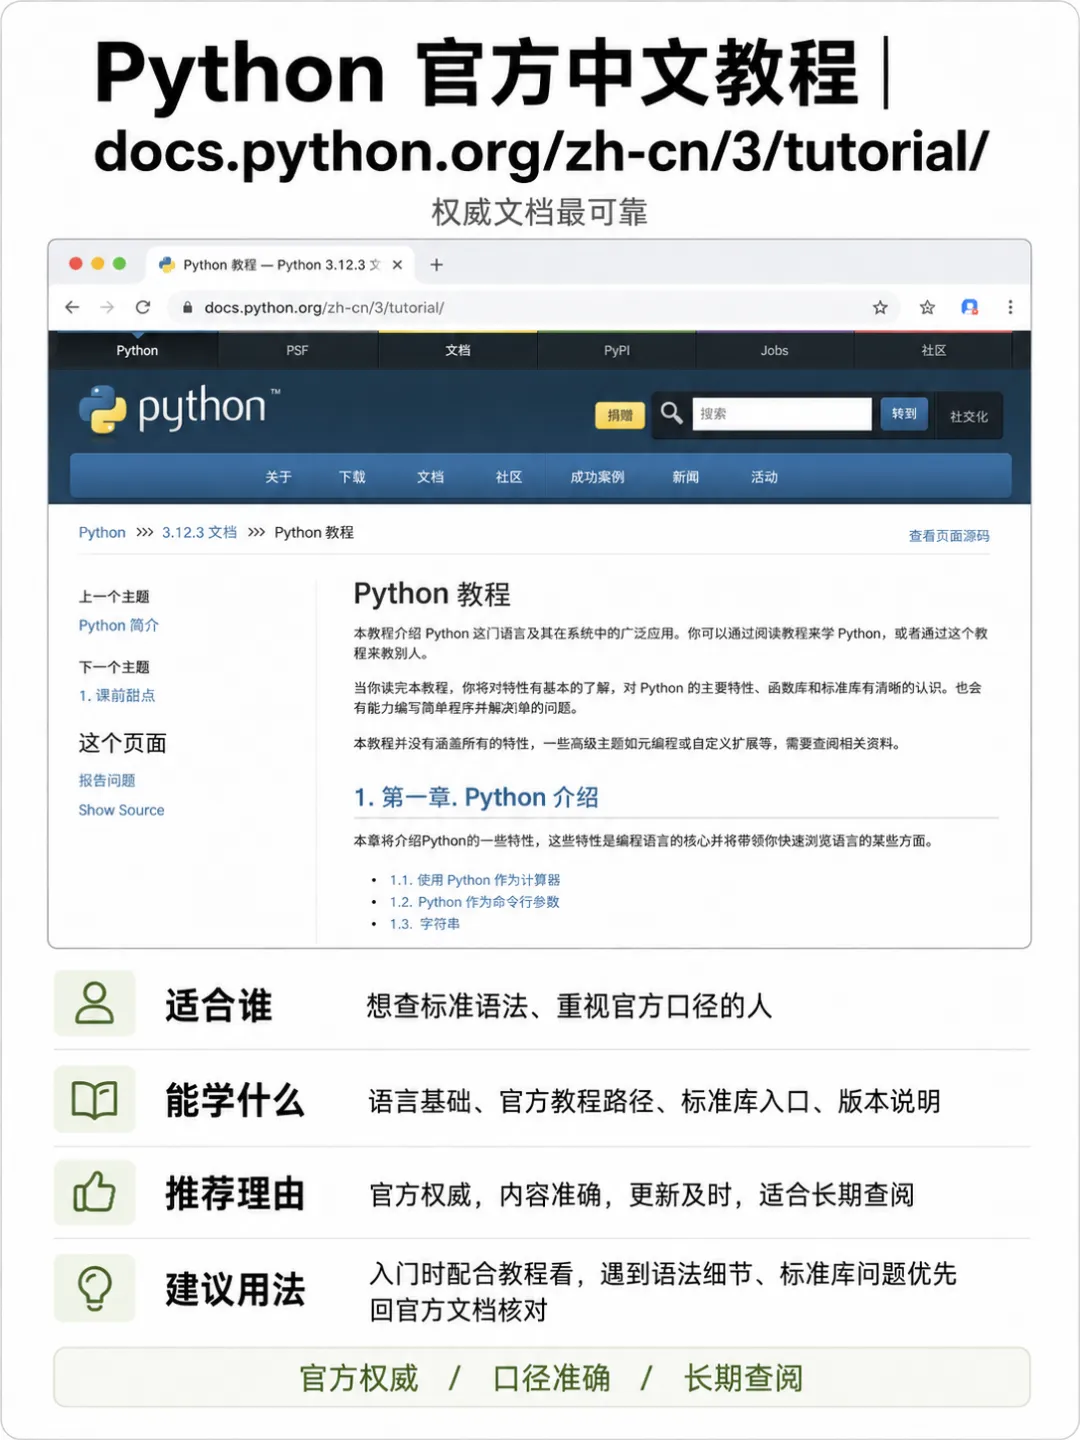
Task: Click the Python logo on the site header
Action: point(178,409)
